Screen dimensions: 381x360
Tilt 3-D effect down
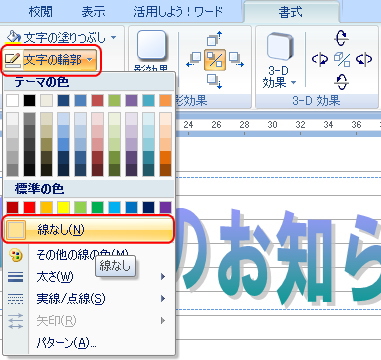coord(341,82)
